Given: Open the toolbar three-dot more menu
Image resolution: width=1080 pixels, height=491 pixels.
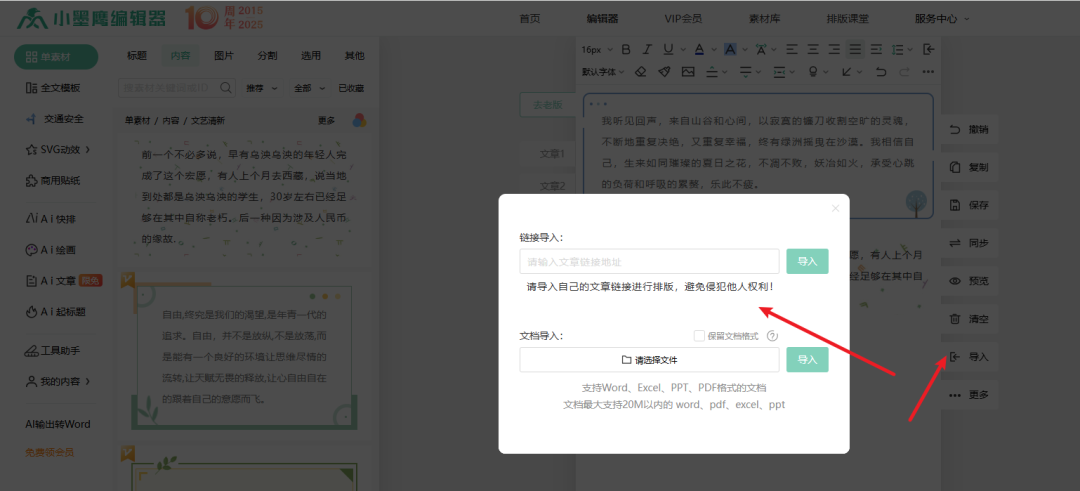Looking at the screenshot, I should pos(928,71).
